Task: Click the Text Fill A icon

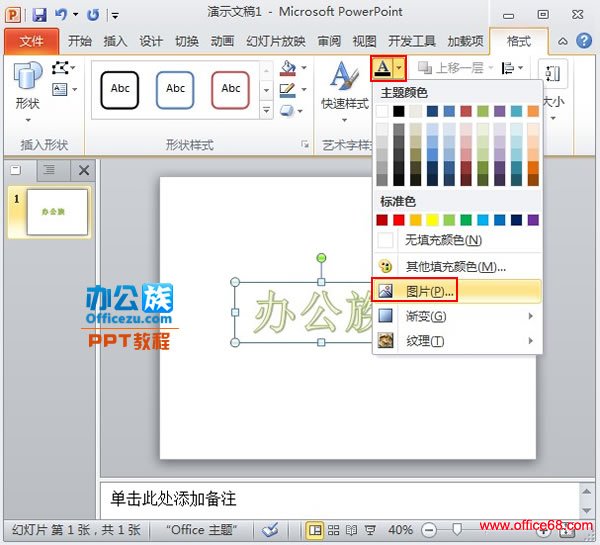Action: coord(383,68)
